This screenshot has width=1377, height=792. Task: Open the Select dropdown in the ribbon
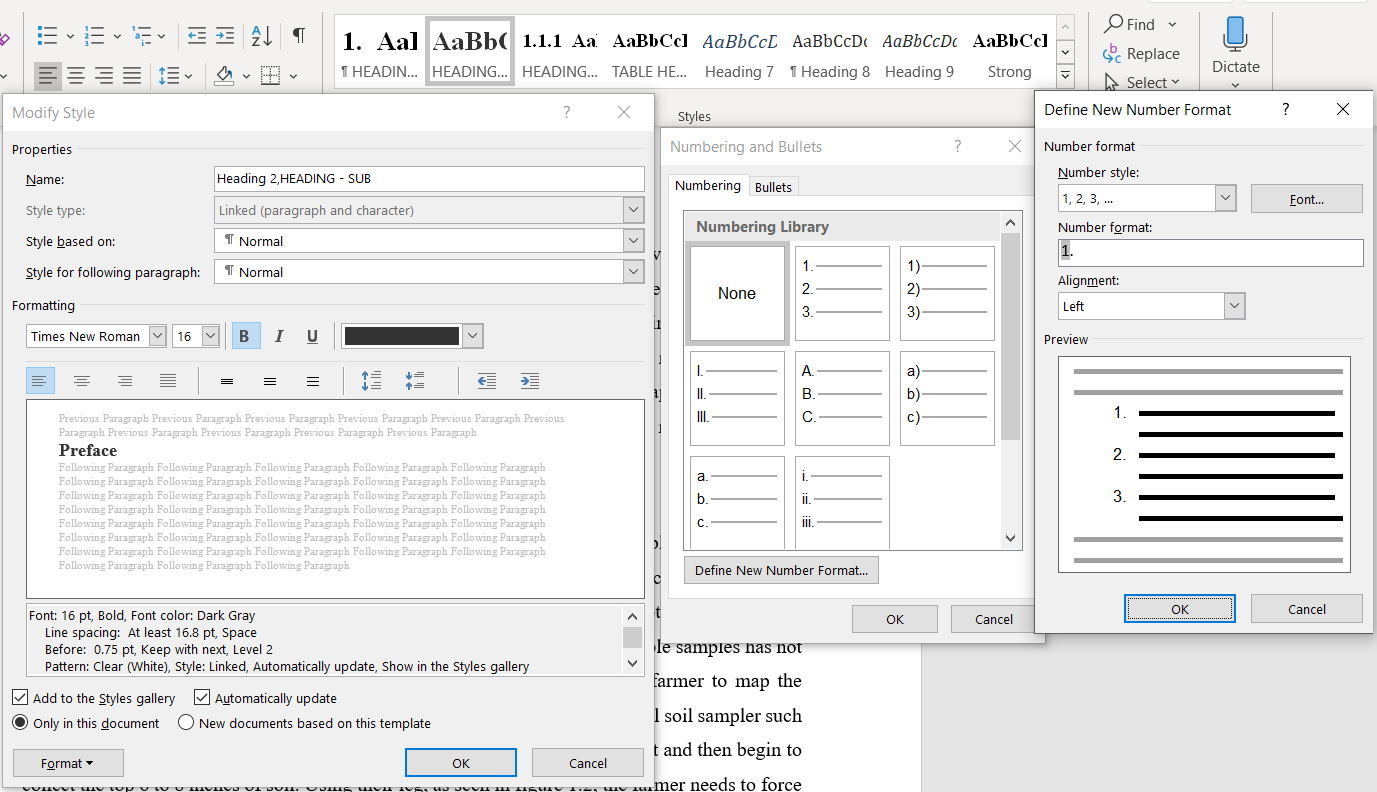coord(1175,82)
